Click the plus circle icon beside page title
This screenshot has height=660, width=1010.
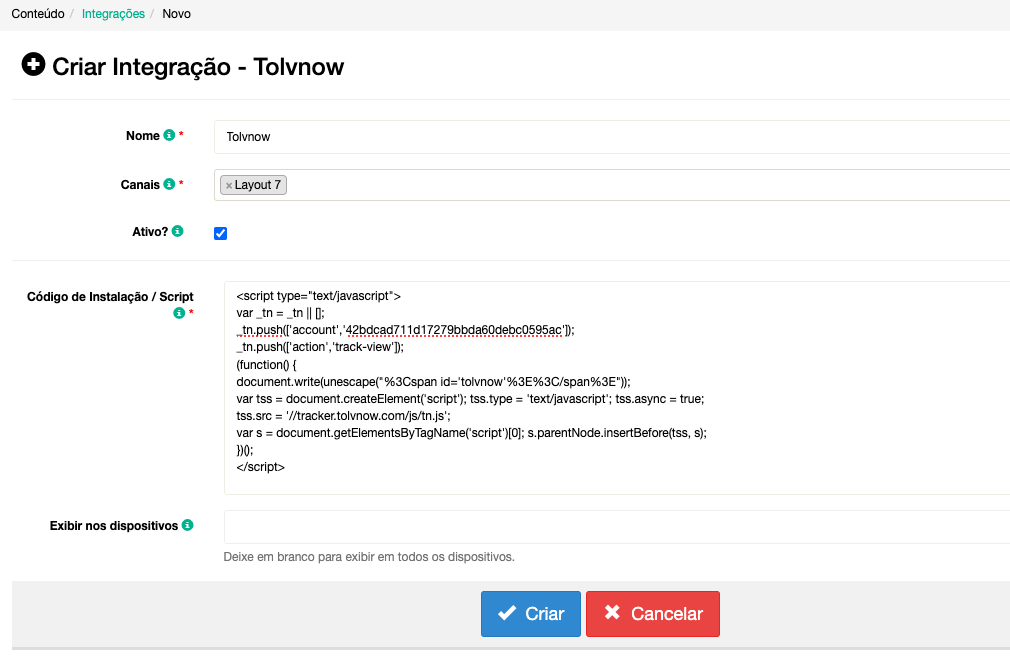pyautogui.click(x=33, y=64)
